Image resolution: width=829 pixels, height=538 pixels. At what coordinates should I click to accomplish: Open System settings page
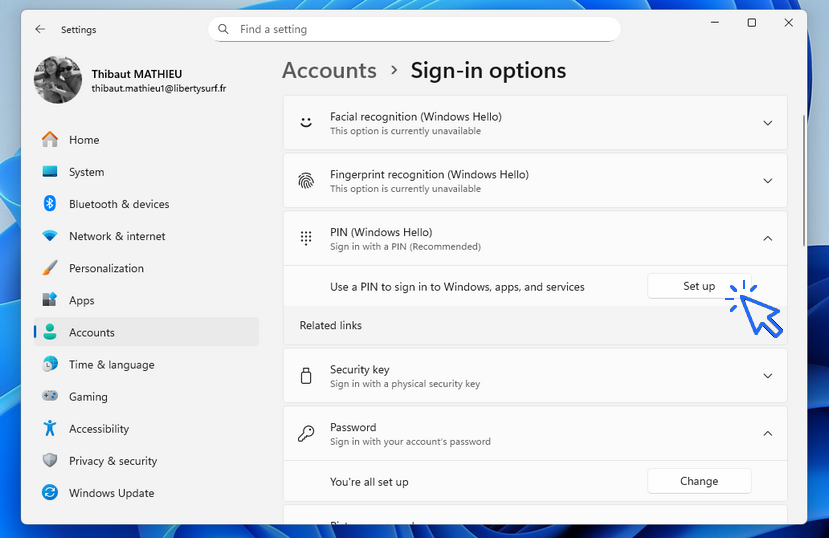click(x=146, y=172)
